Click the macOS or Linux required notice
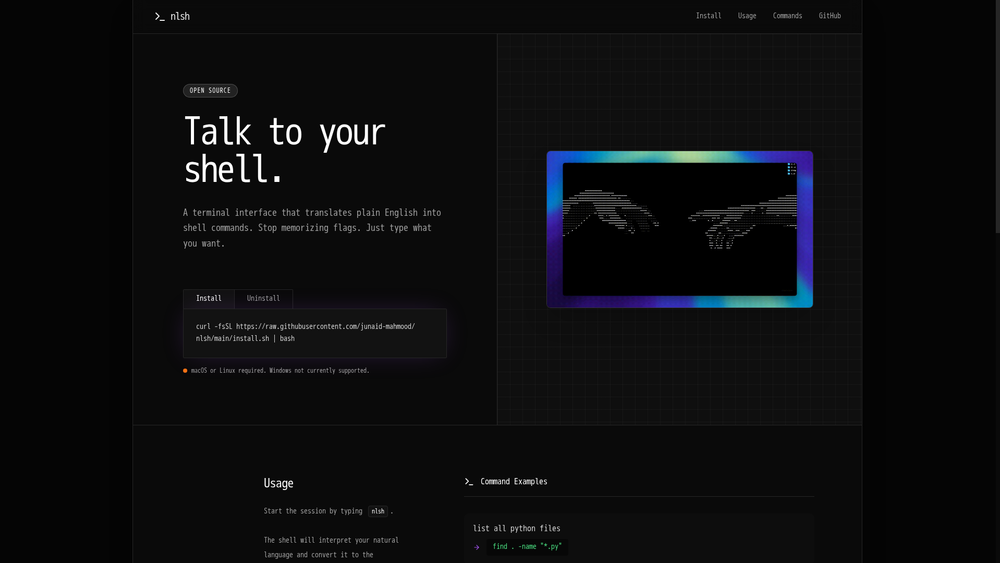The width and height of the screenshot is (1000, 563). [280, 370]
